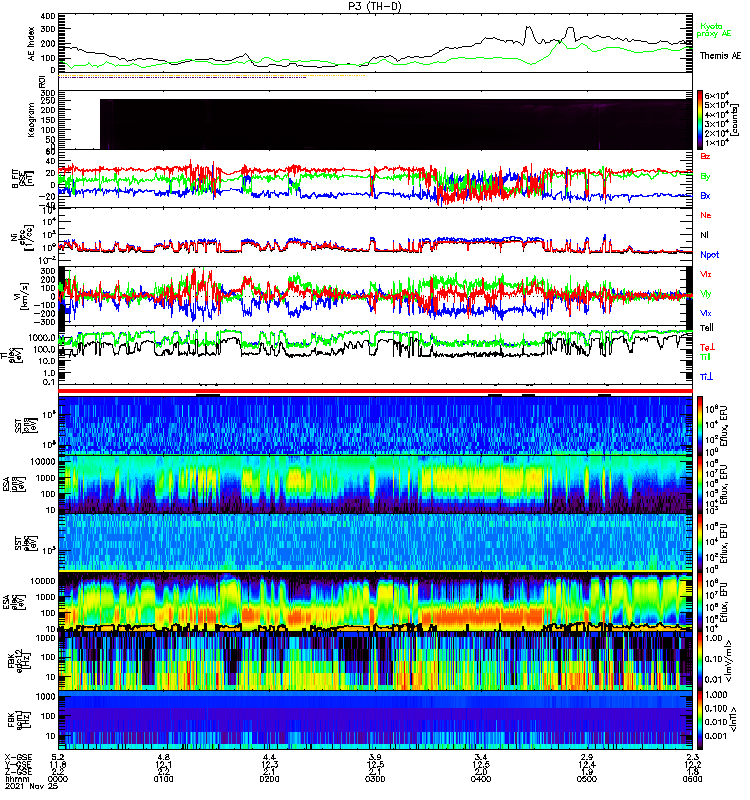This screenshot has height=800, width=750.
Task: Click the "0200" time tick label
Action: [x=269, y=779]
